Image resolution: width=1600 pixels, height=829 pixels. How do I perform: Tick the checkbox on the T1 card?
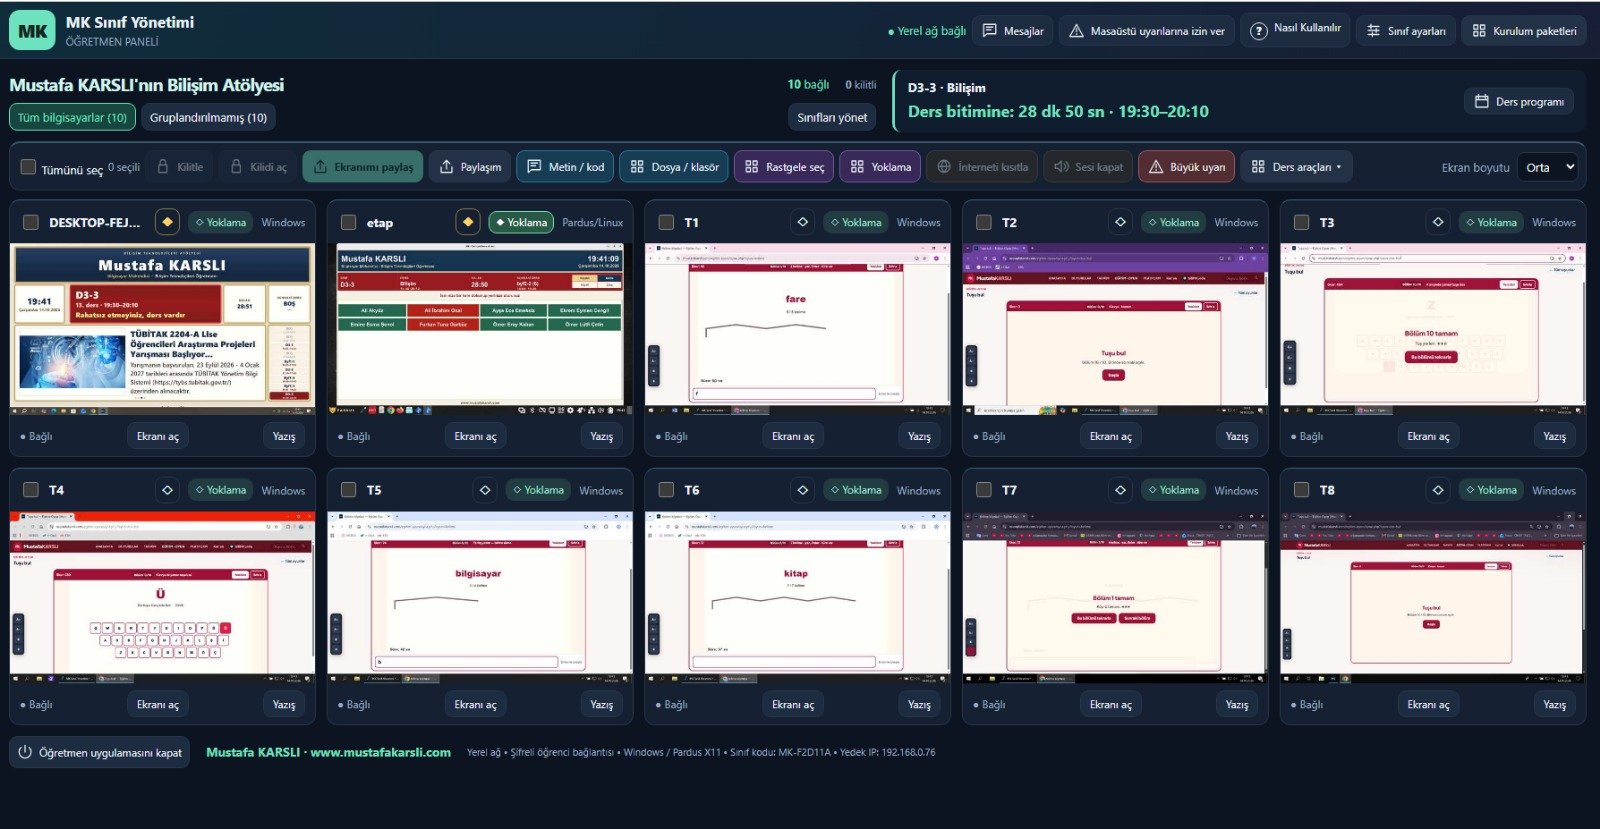(666, 222)
